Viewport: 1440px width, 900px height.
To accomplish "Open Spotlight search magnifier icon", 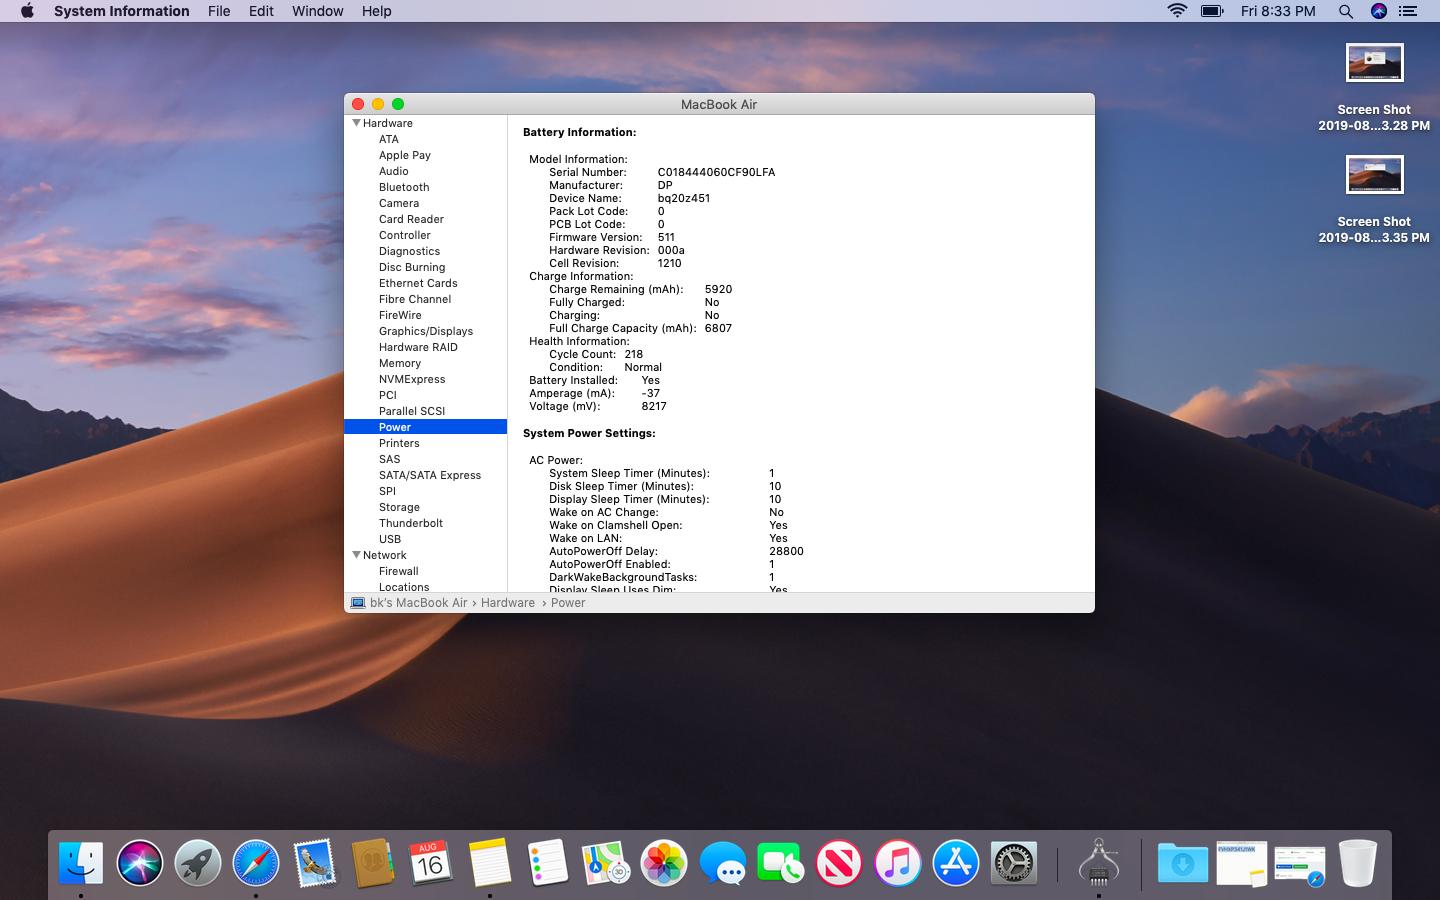I will point(1346,11).
